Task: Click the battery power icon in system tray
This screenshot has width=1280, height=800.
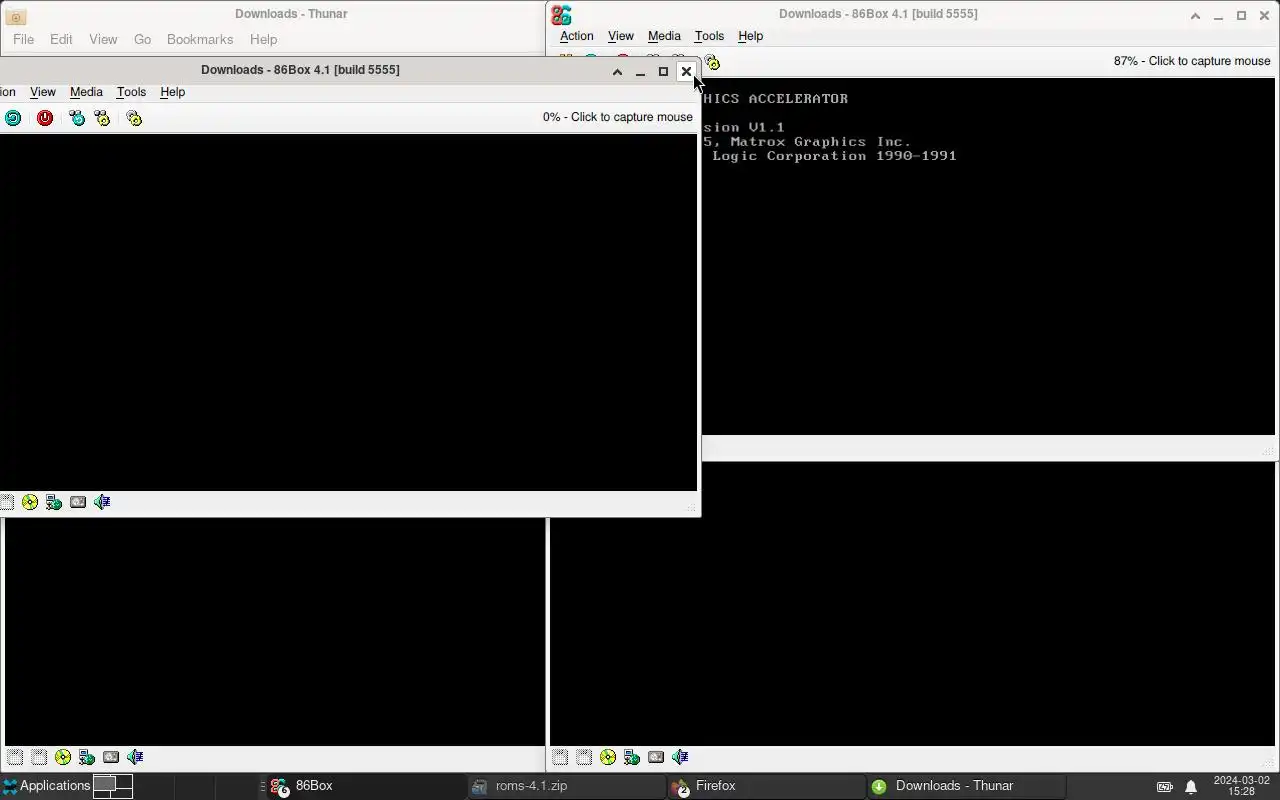Action: [x=1165, y=787]
